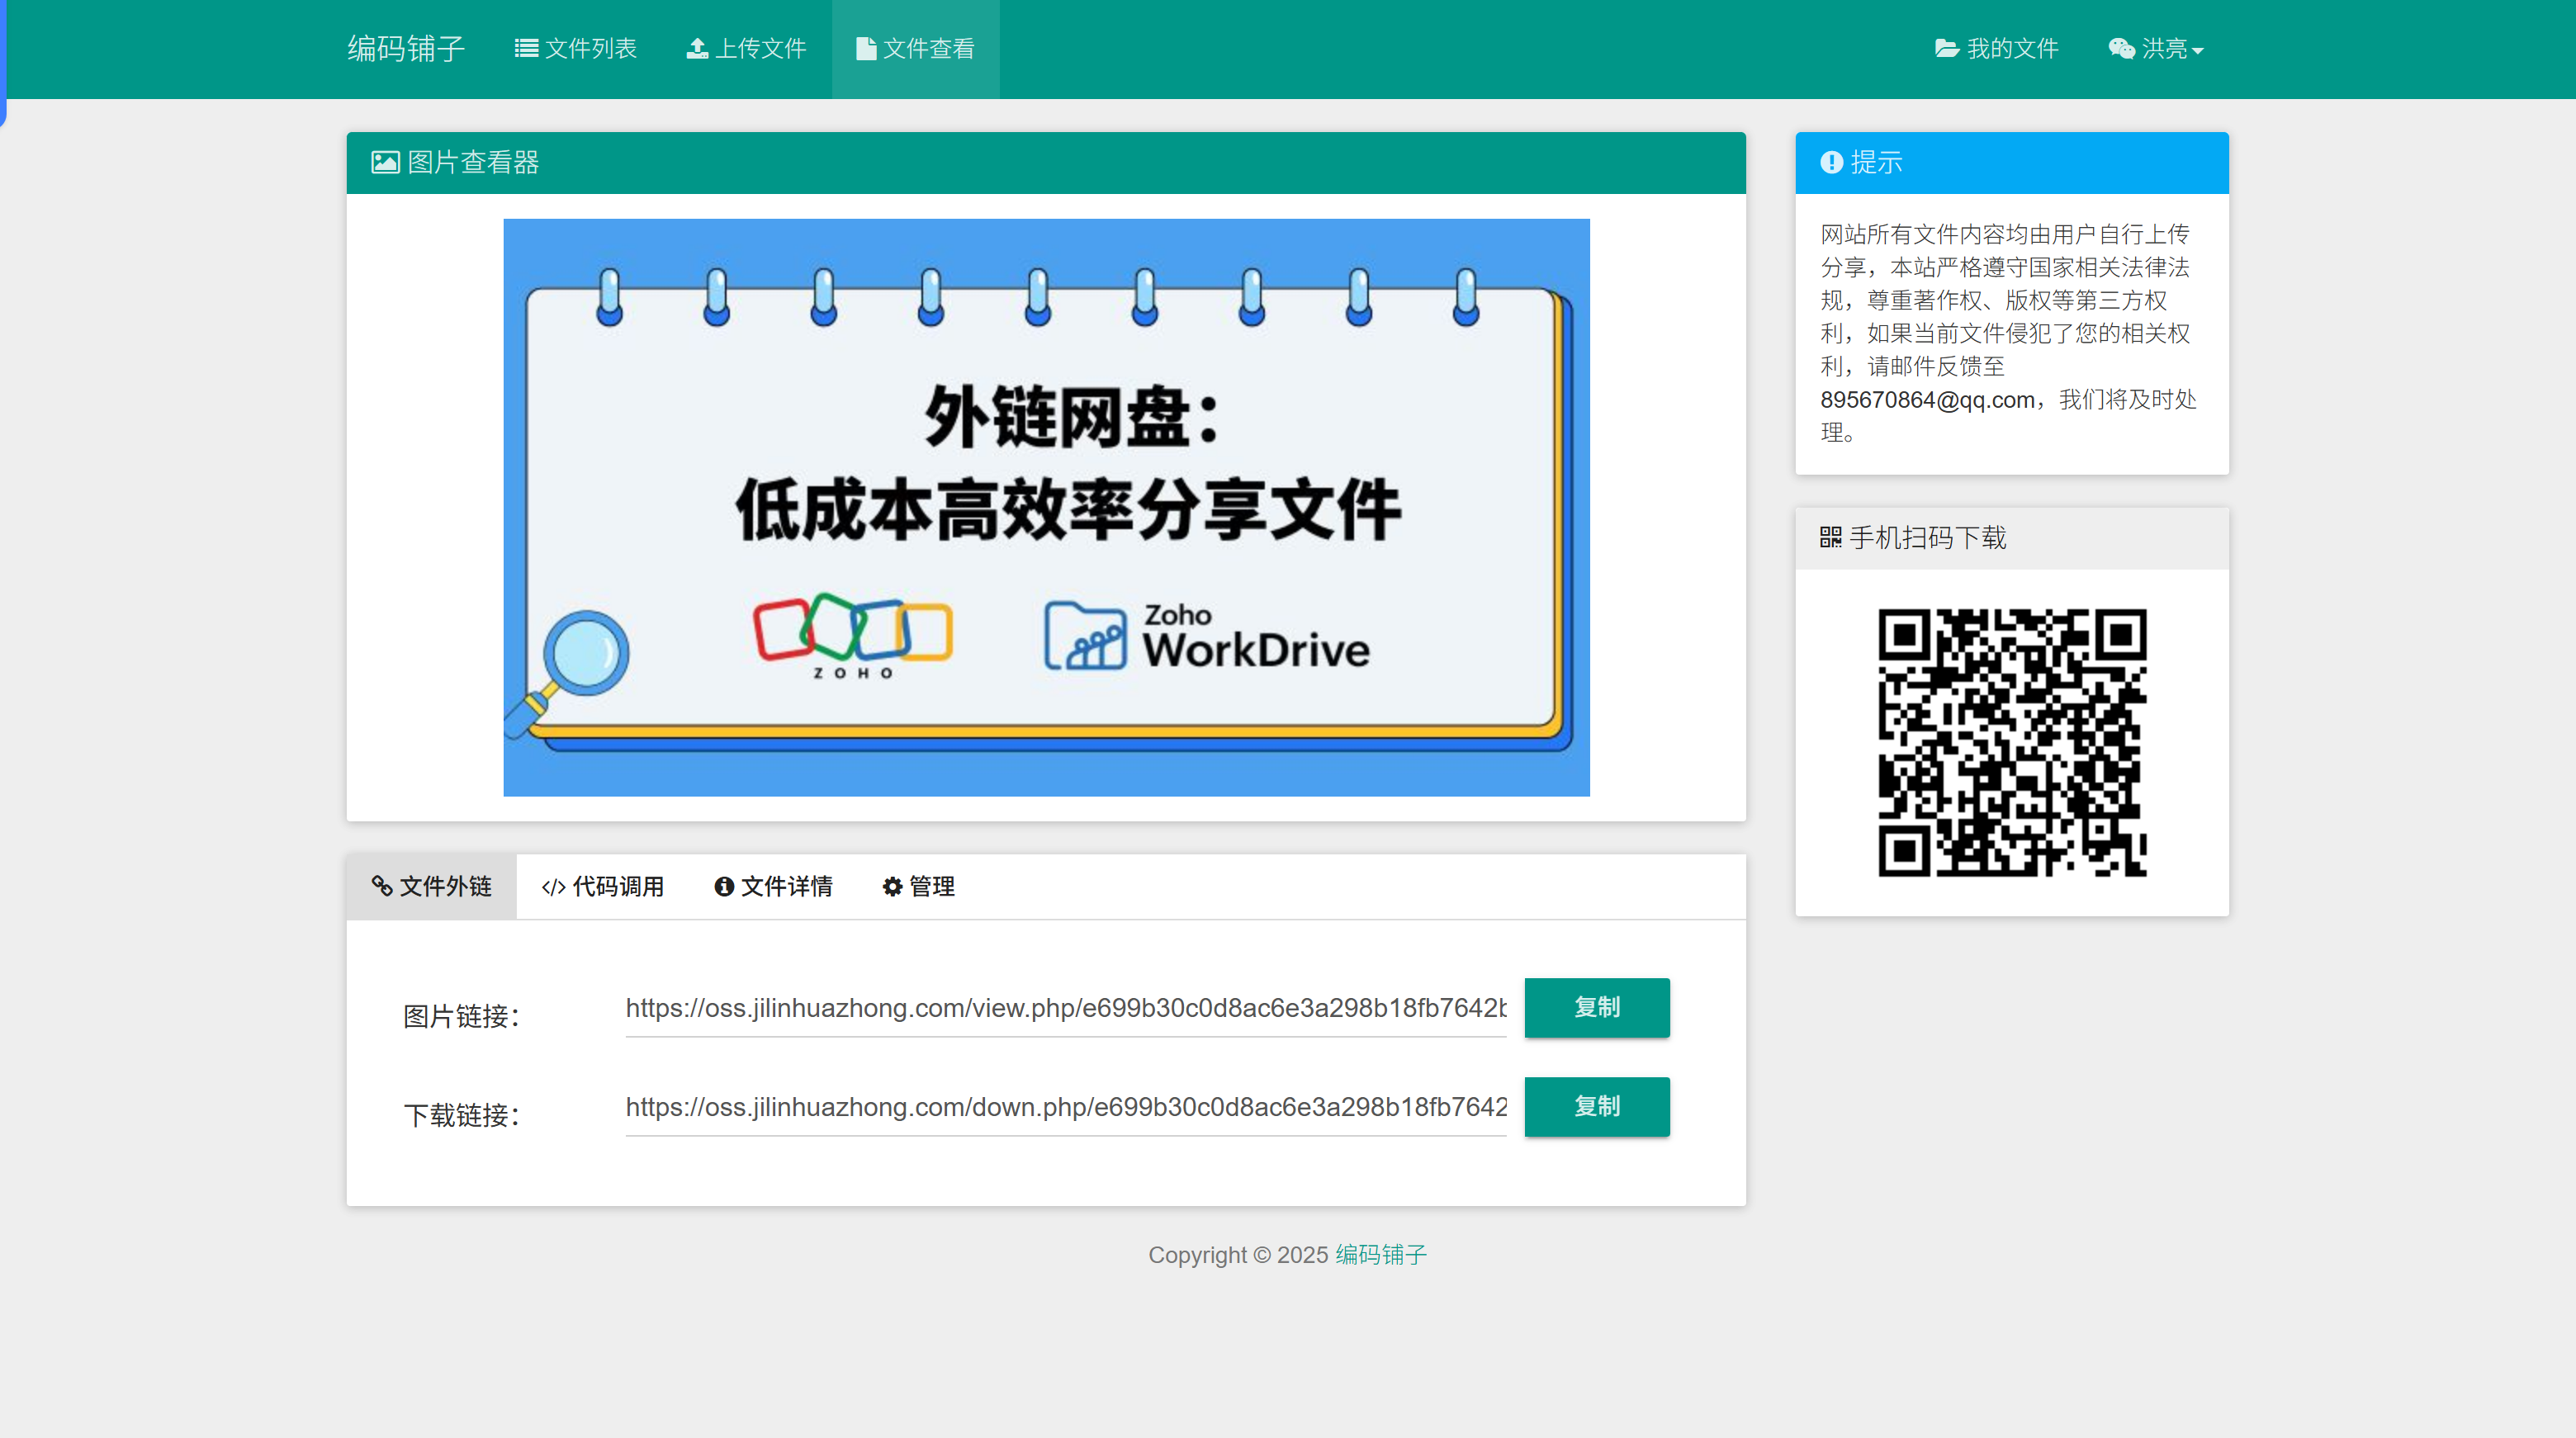Click the 文件详情 info icon
2576x1438 pixels.
point(724,887)
